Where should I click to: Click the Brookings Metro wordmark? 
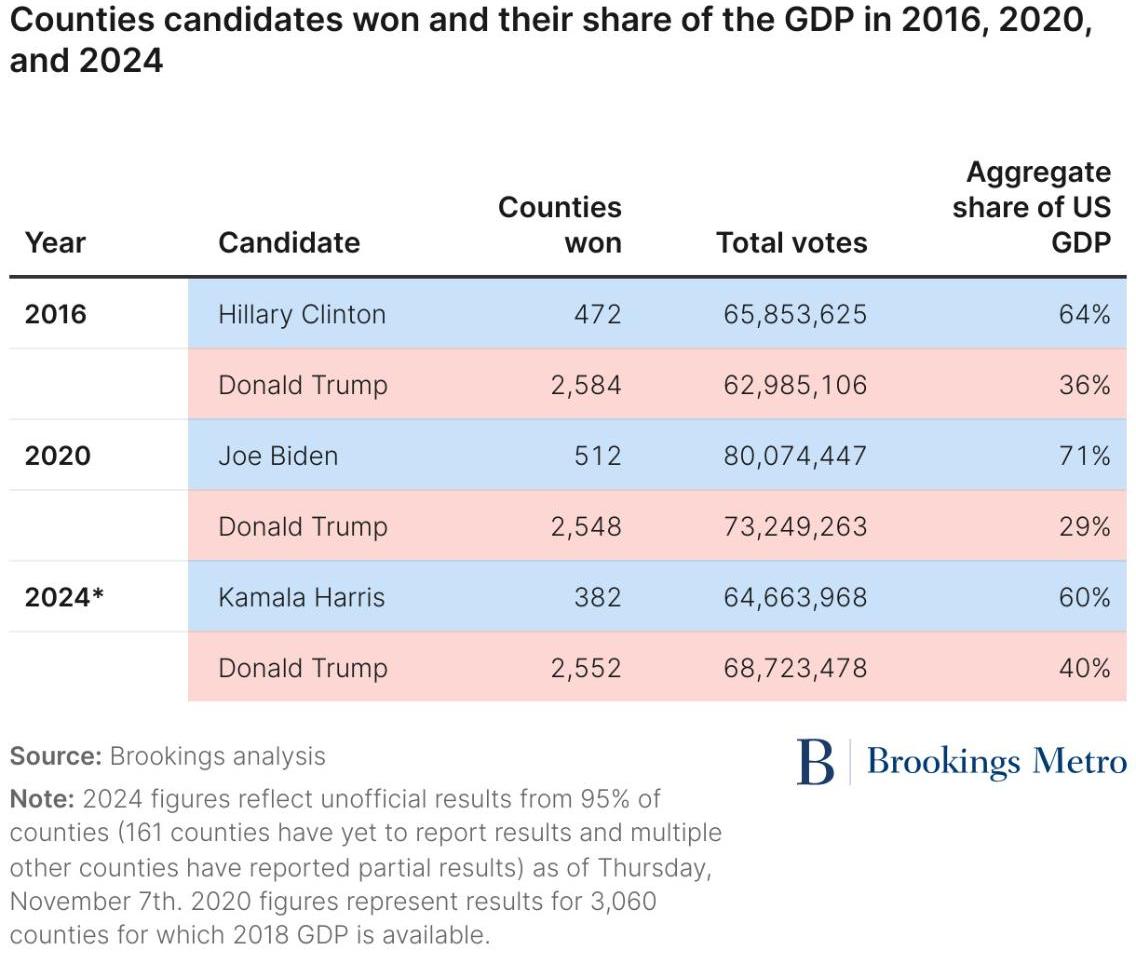996,762
